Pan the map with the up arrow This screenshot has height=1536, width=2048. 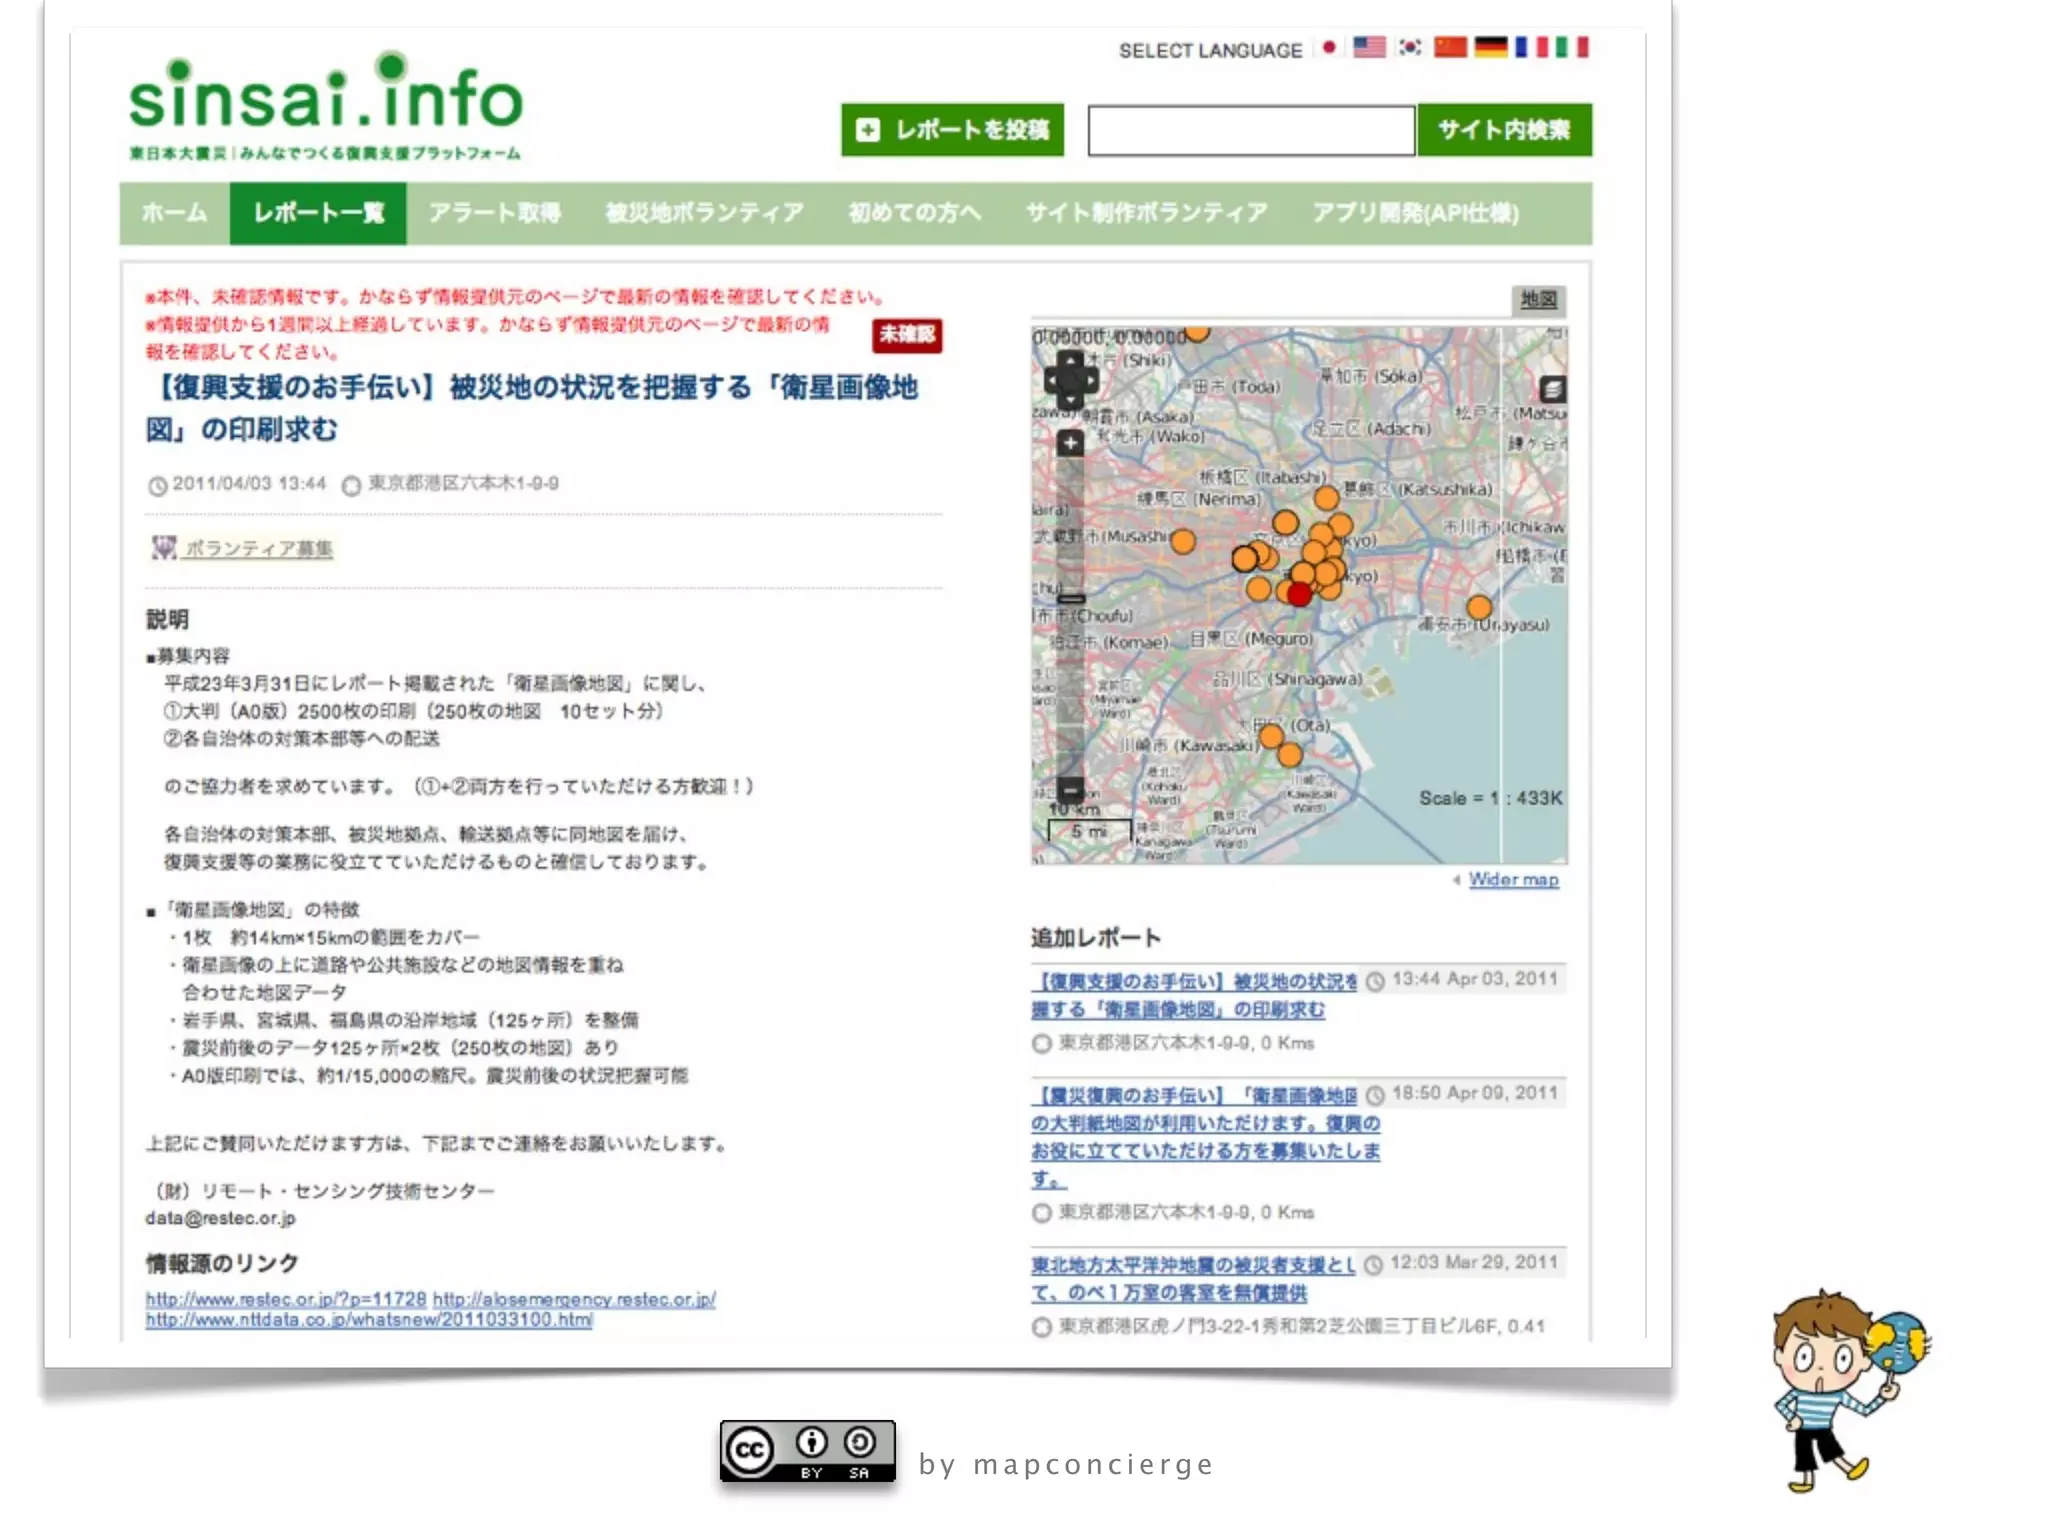1070,361
